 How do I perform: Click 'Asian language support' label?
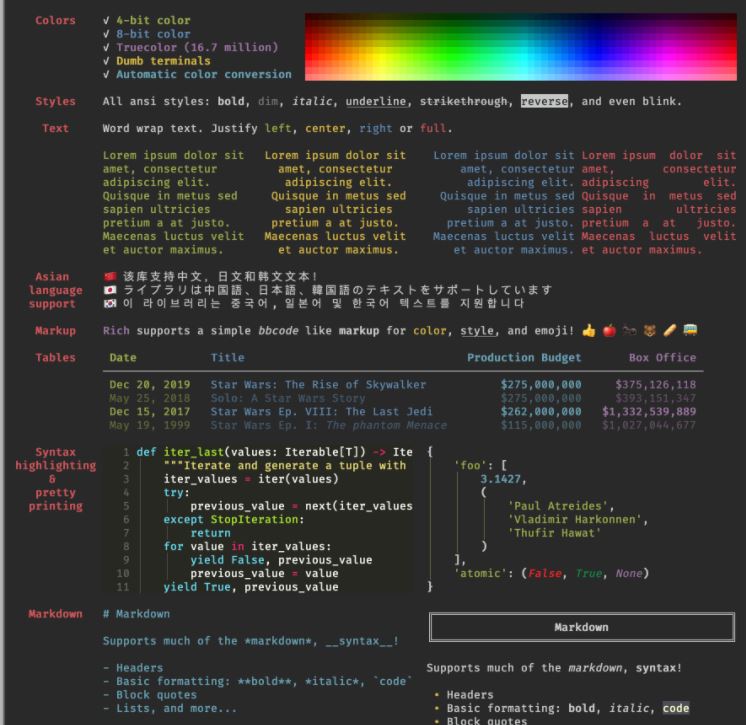(x=55, y=290)
